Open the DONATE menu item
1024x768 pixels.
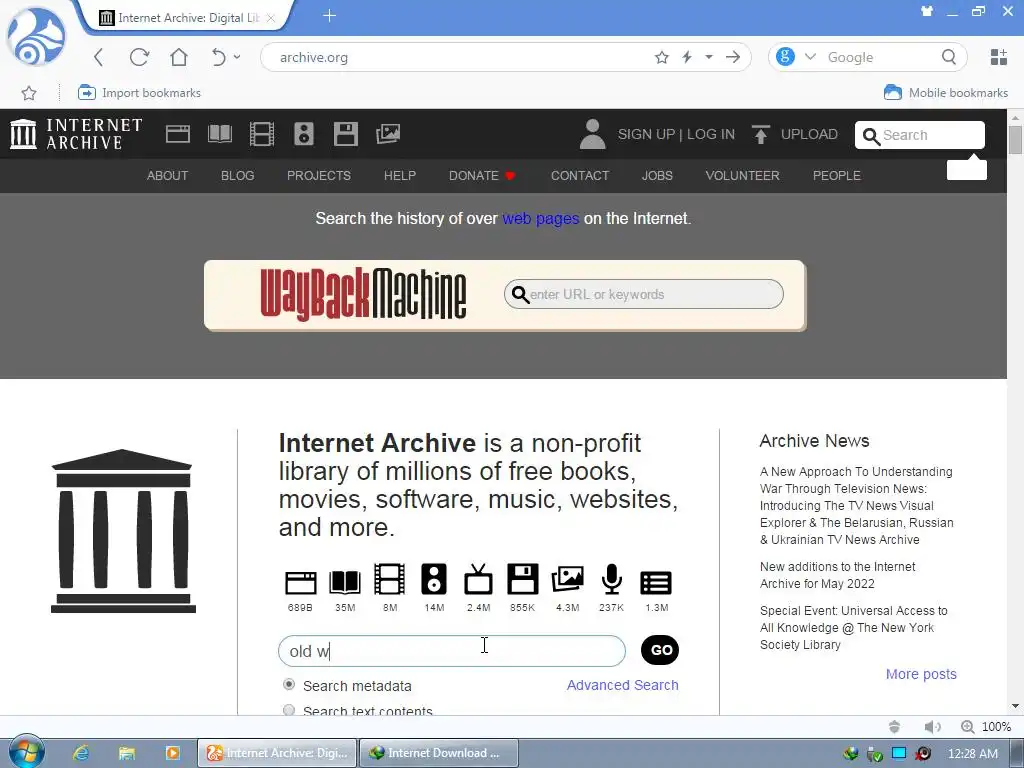(x=482, y=176)
